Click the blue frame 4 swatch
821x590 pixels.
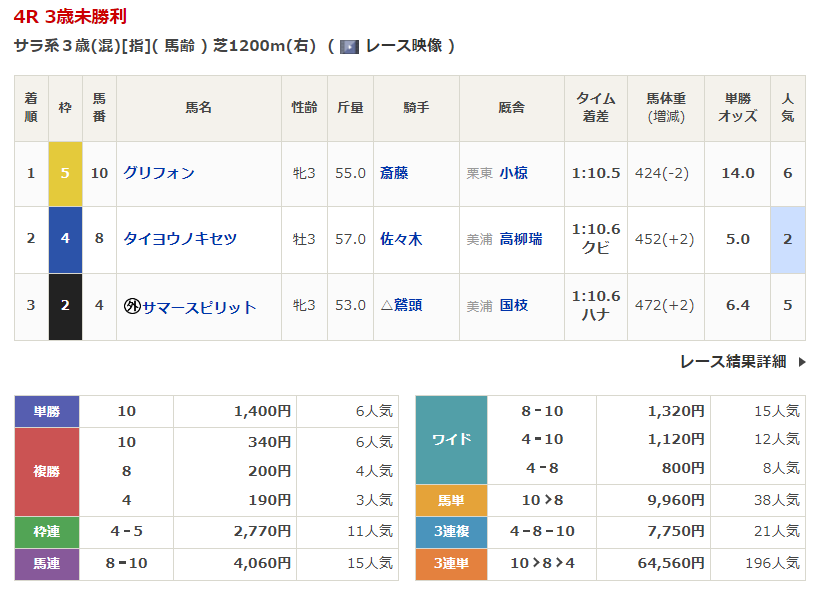click(65, 239)
